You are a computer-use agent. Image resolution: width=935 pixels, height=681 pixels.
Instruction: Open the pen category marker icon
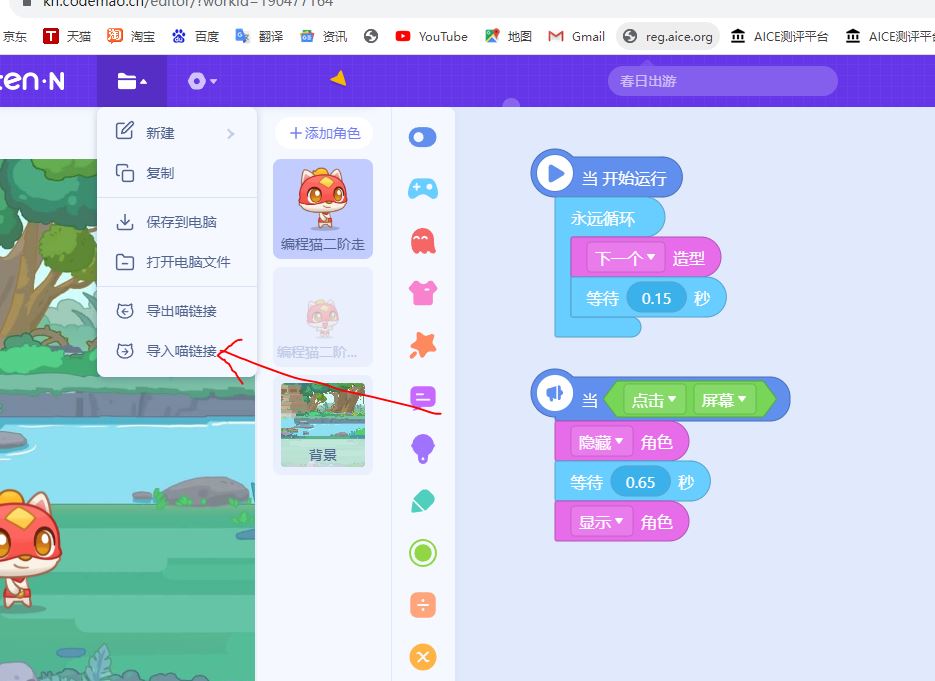click(x=423, y=501)
